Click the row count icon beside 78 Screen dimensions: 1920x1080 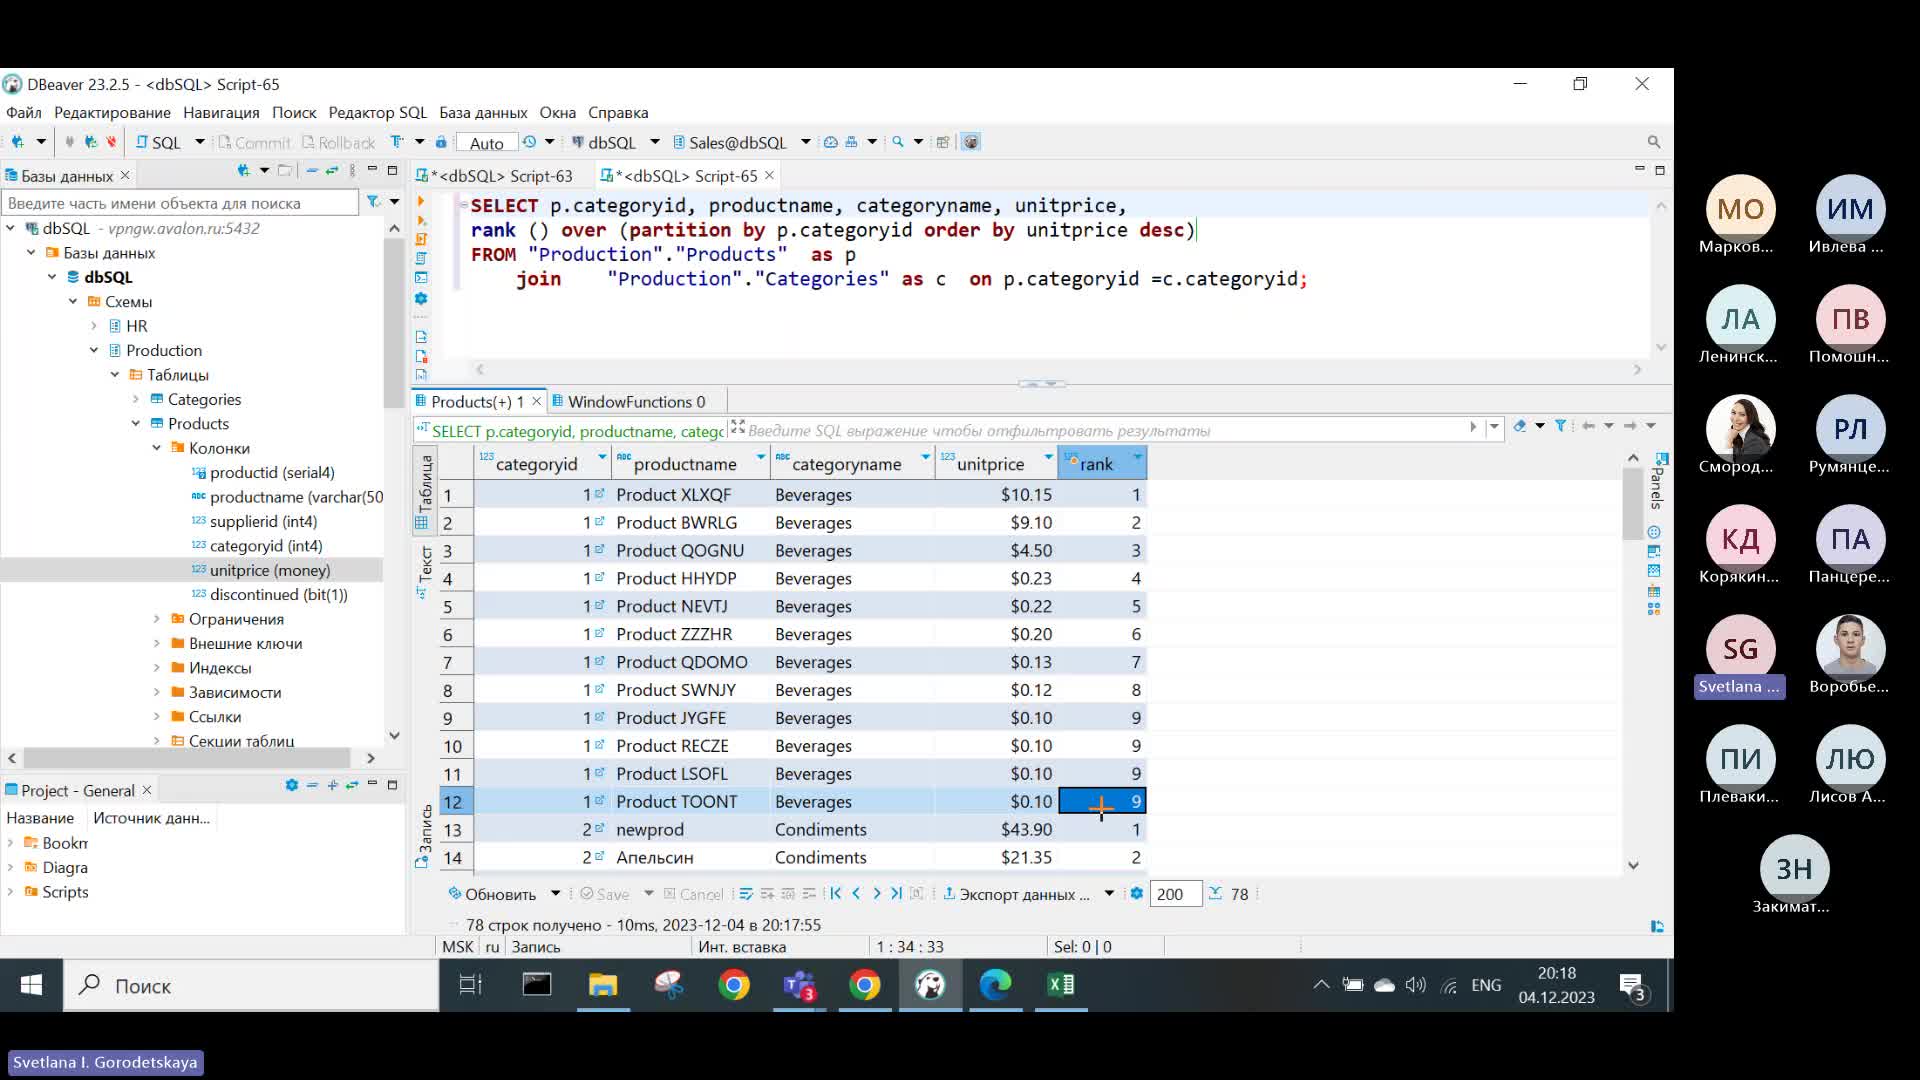pyautogui.click(x=1215, y=894)
